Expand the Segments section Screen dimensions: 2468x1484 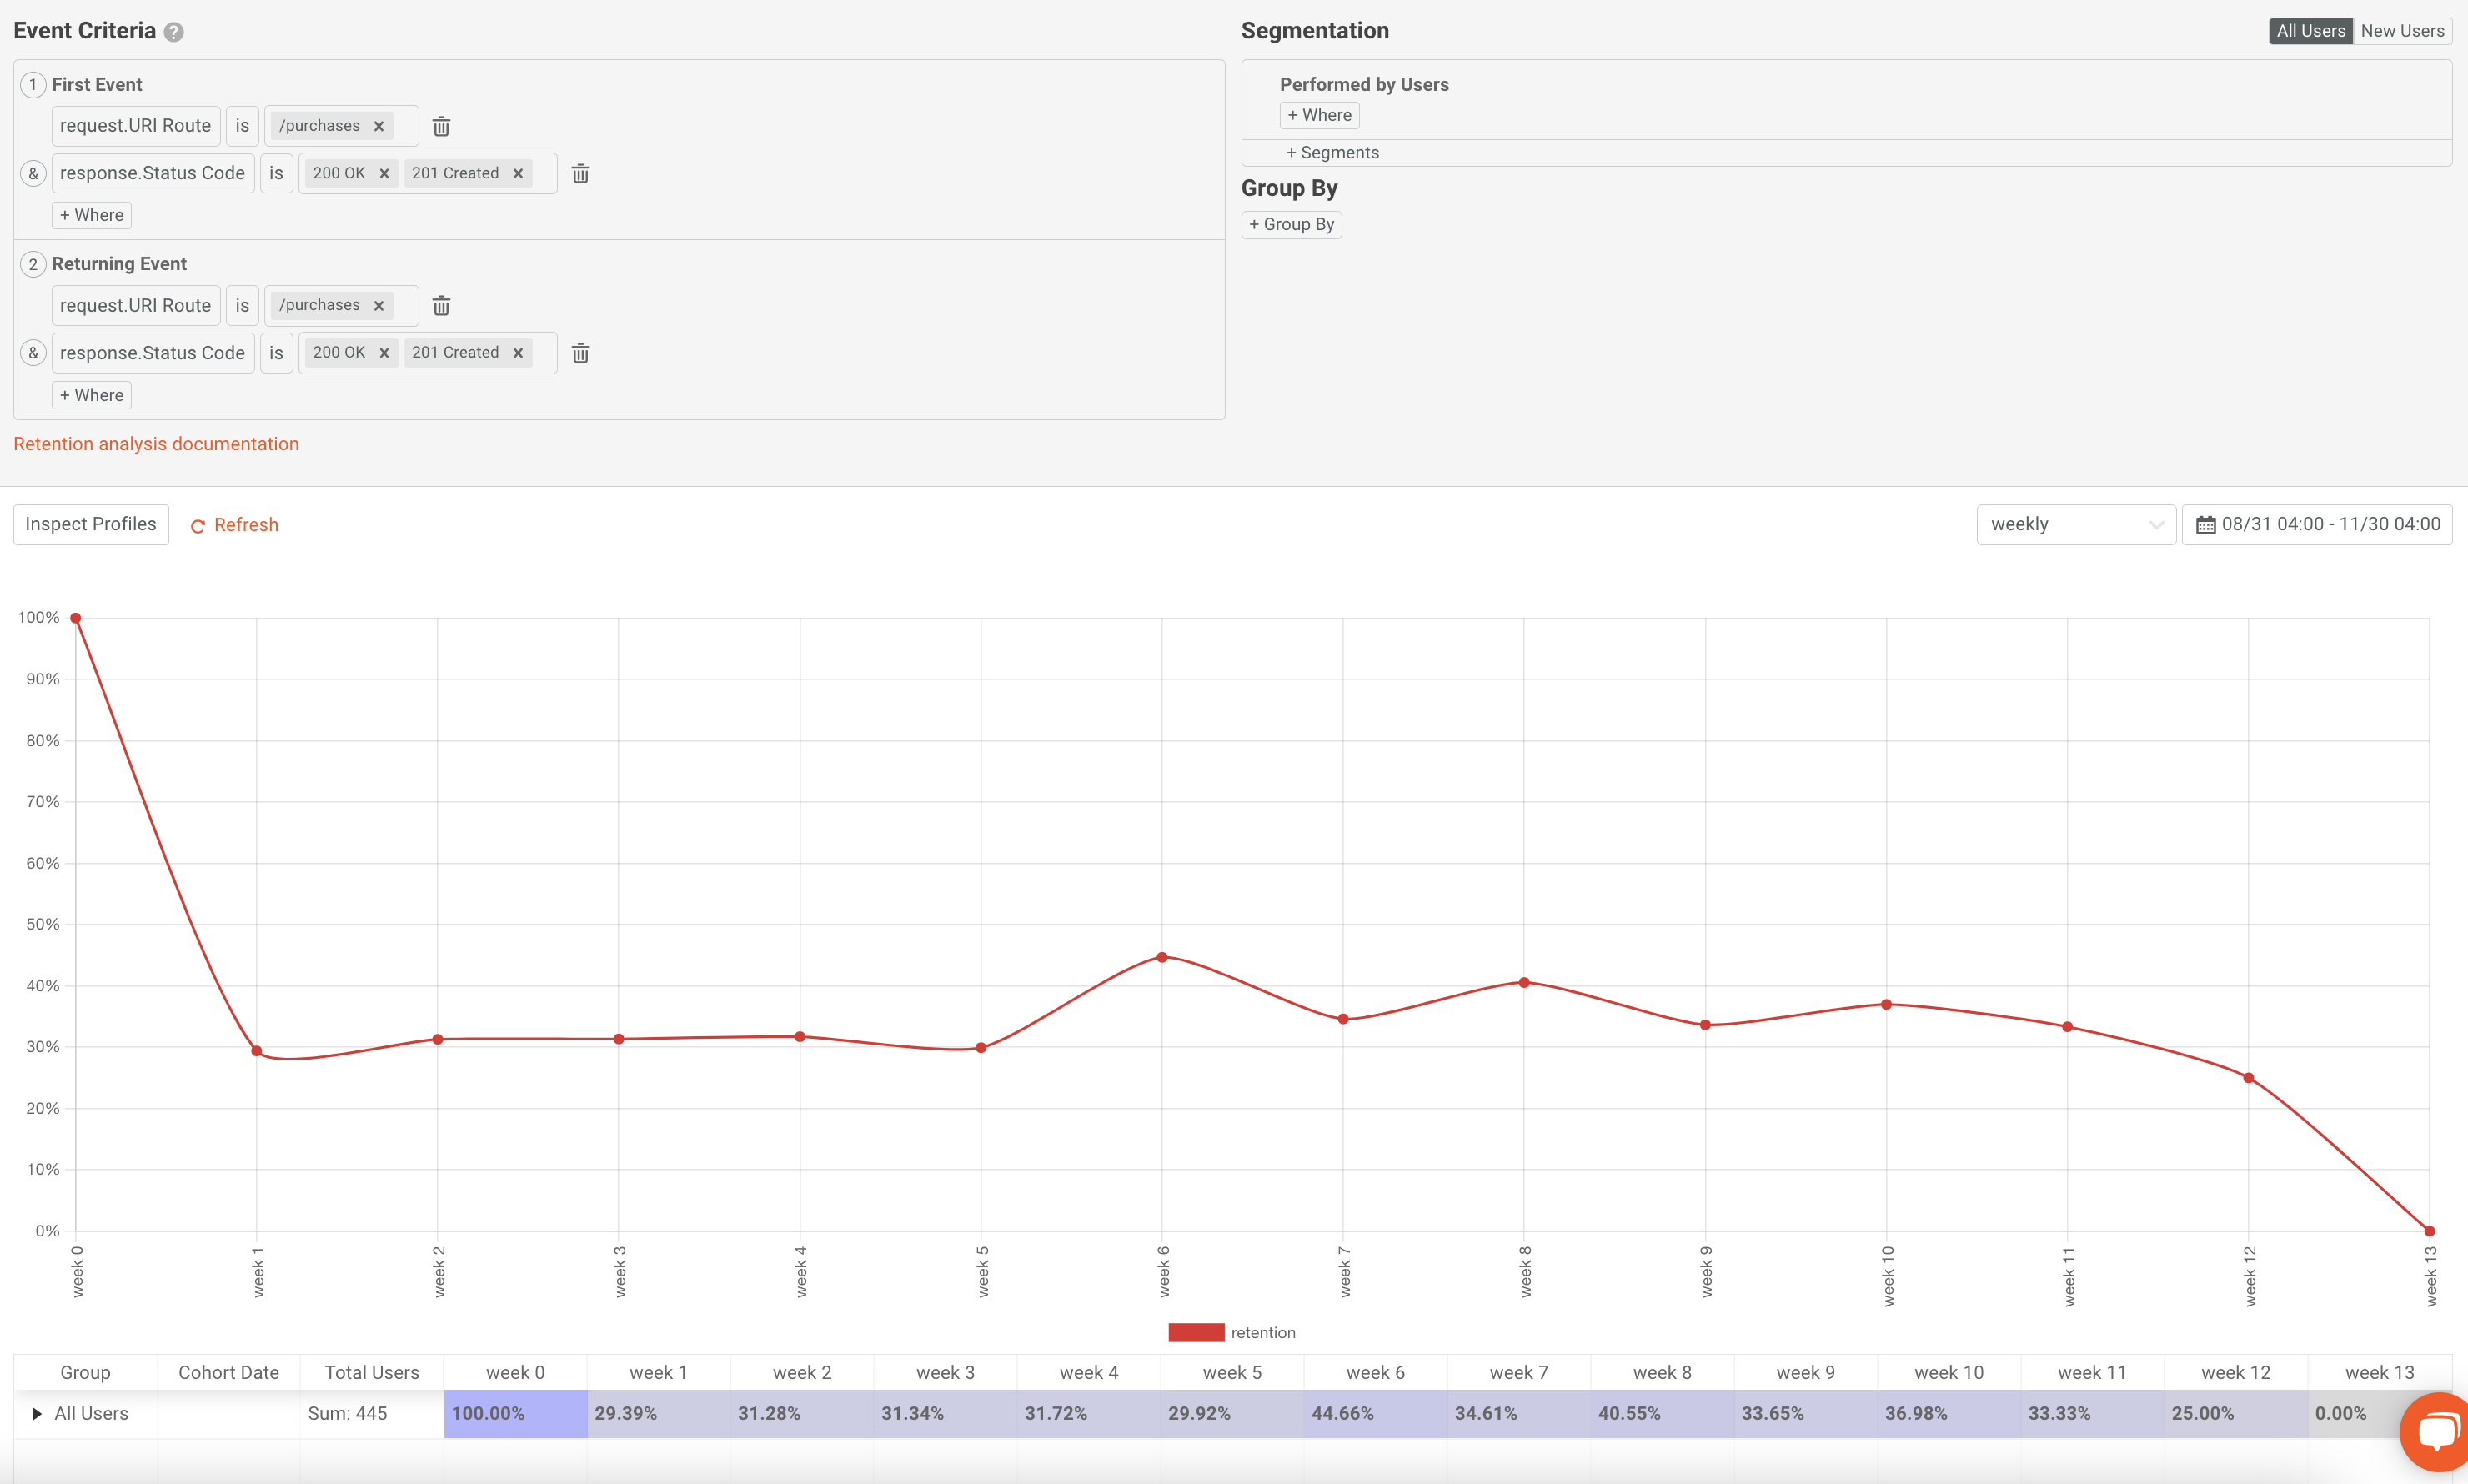click(x=1331, y=152)
